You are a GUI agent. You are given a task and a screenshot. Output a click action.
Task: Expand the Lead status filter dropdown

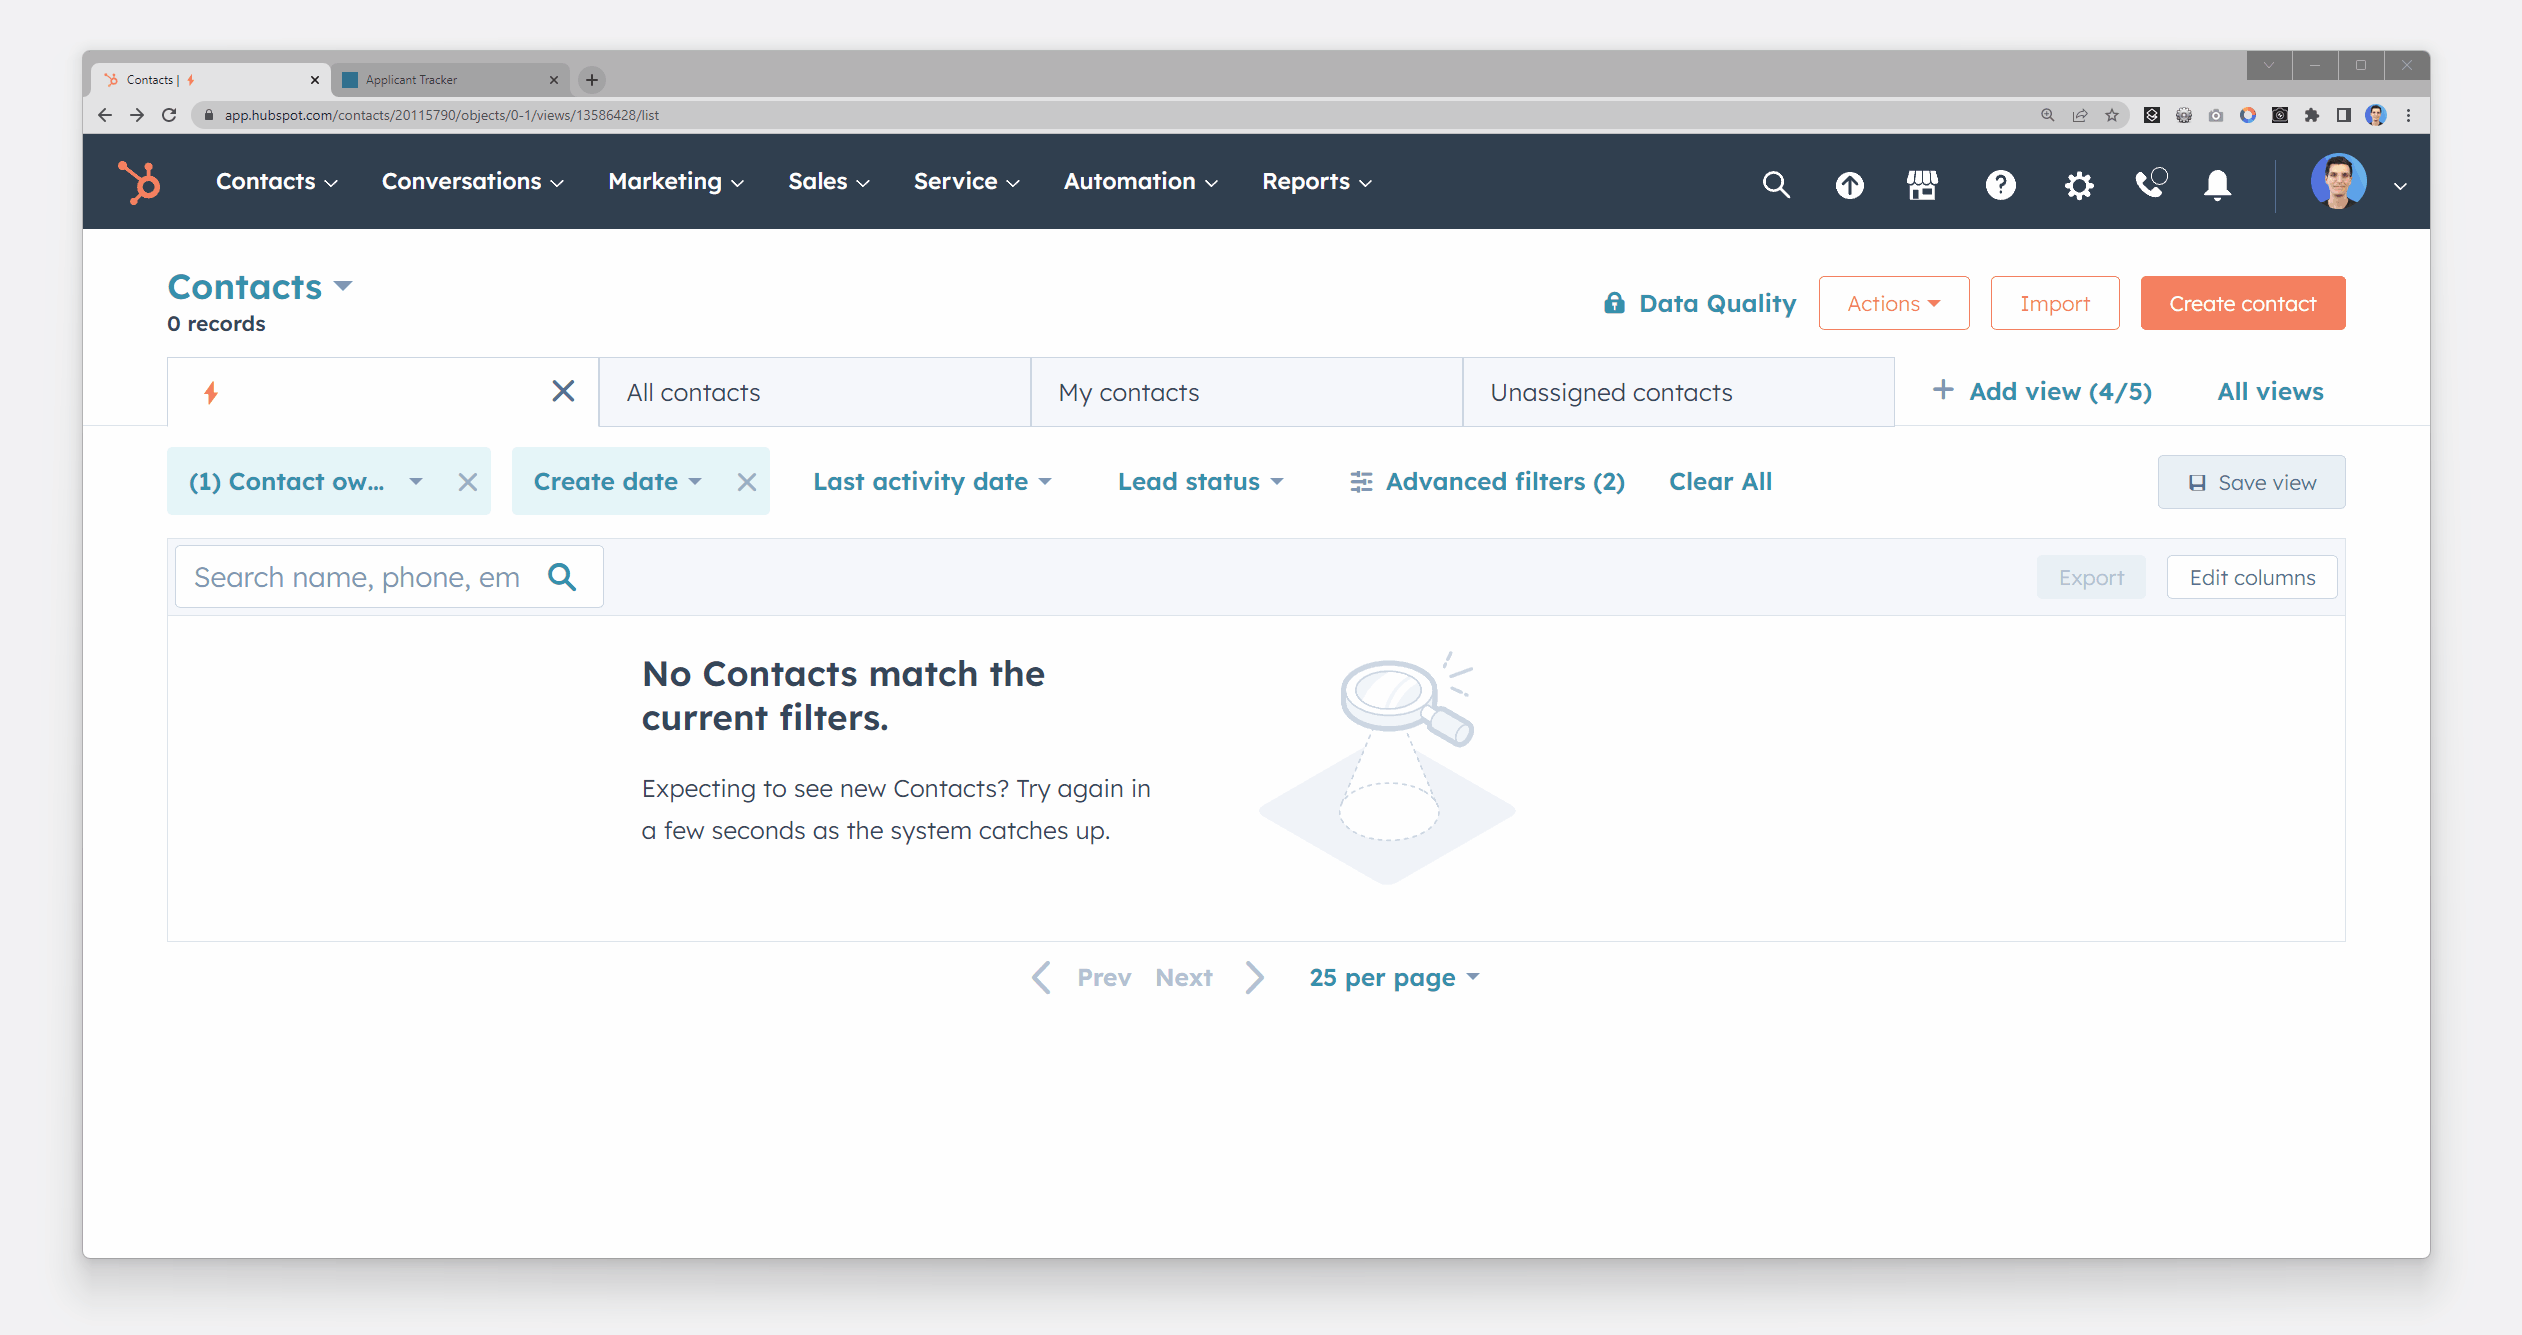pos(1199,482)
